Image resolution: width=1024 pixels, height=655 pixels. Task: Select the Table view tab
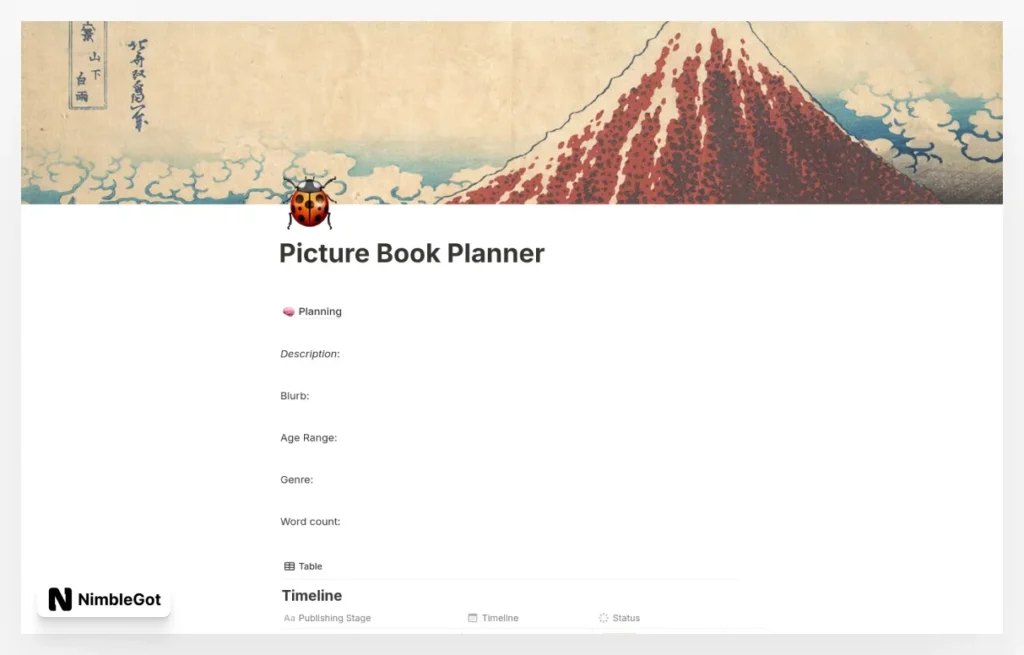pos(303,566)
